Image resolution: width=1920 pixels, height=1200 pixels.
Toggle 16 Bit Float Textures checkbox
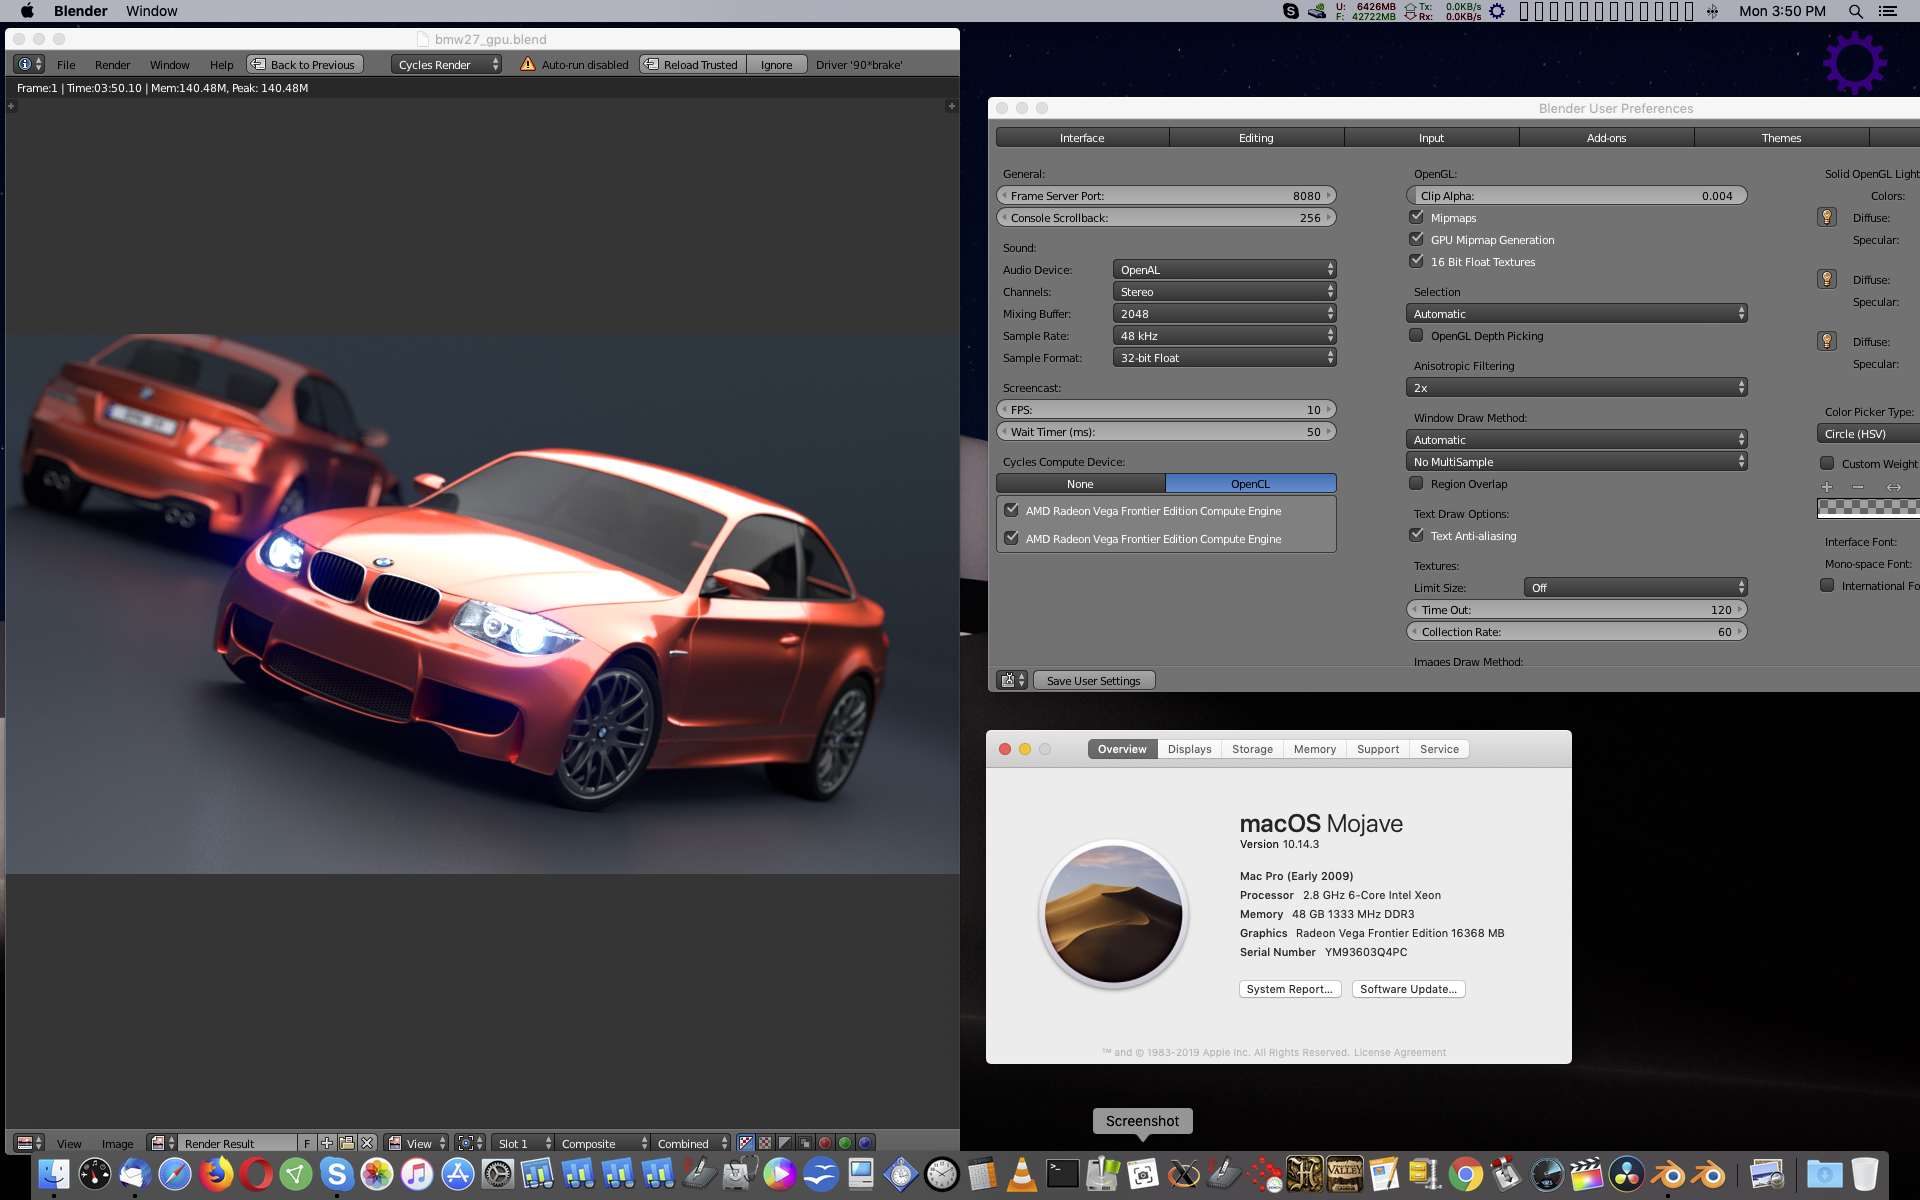coord(1416,261)
